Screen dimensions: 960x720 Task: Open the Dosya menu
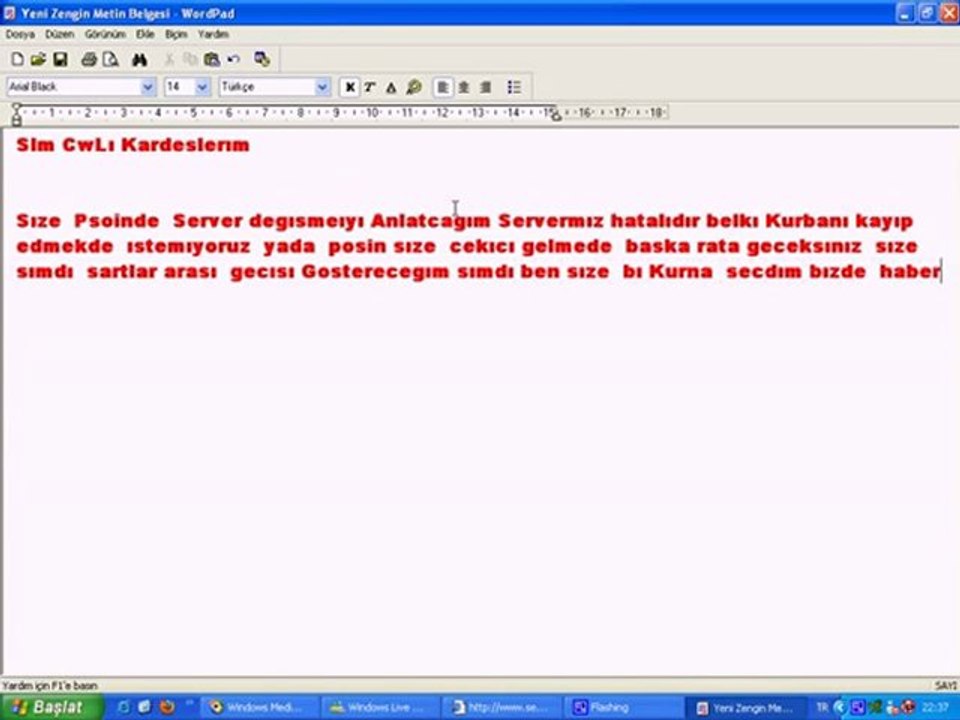[20, 34]
